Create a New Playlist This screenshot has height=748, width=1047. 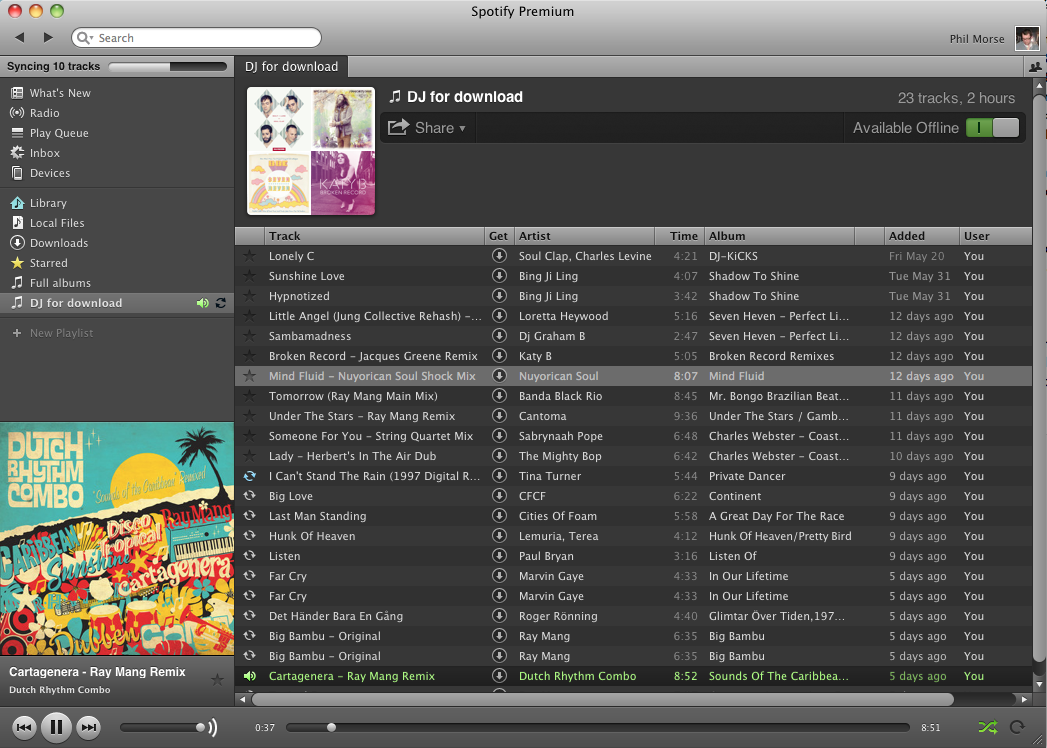(60, 333)
